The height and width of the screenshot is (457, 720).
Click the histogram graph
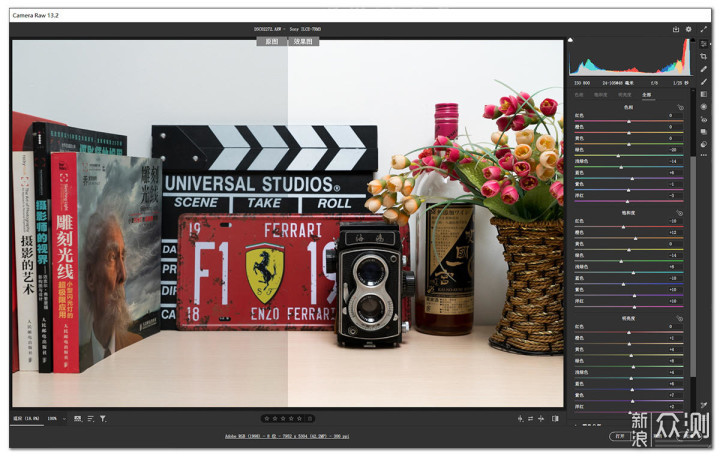[x=630, y=57]
